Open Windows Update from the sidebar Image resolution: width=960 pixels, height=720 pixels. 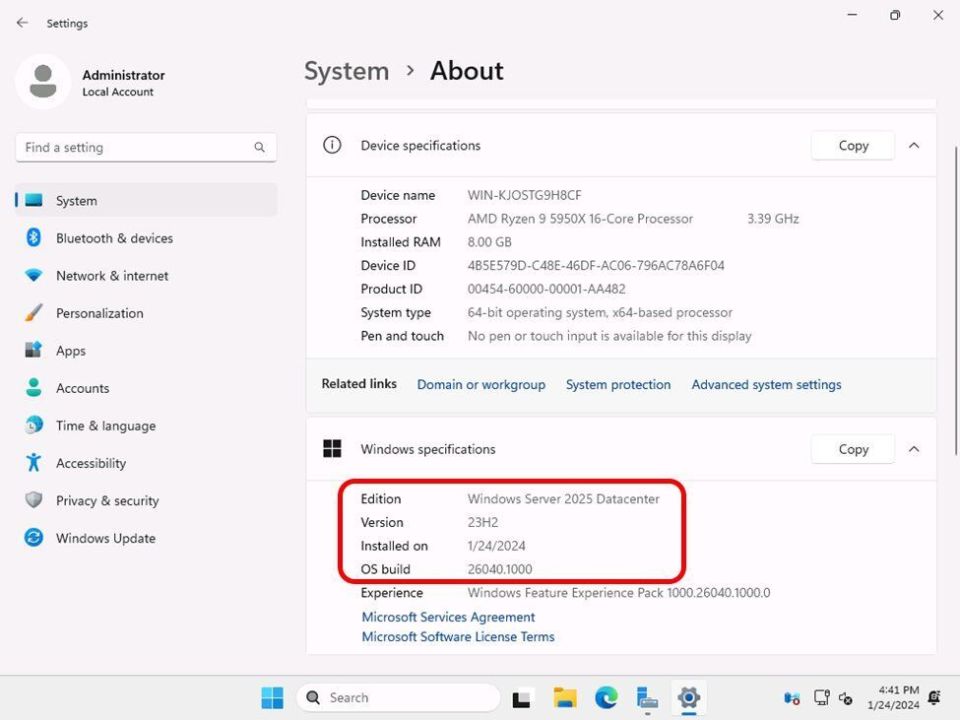click(103, 538)
